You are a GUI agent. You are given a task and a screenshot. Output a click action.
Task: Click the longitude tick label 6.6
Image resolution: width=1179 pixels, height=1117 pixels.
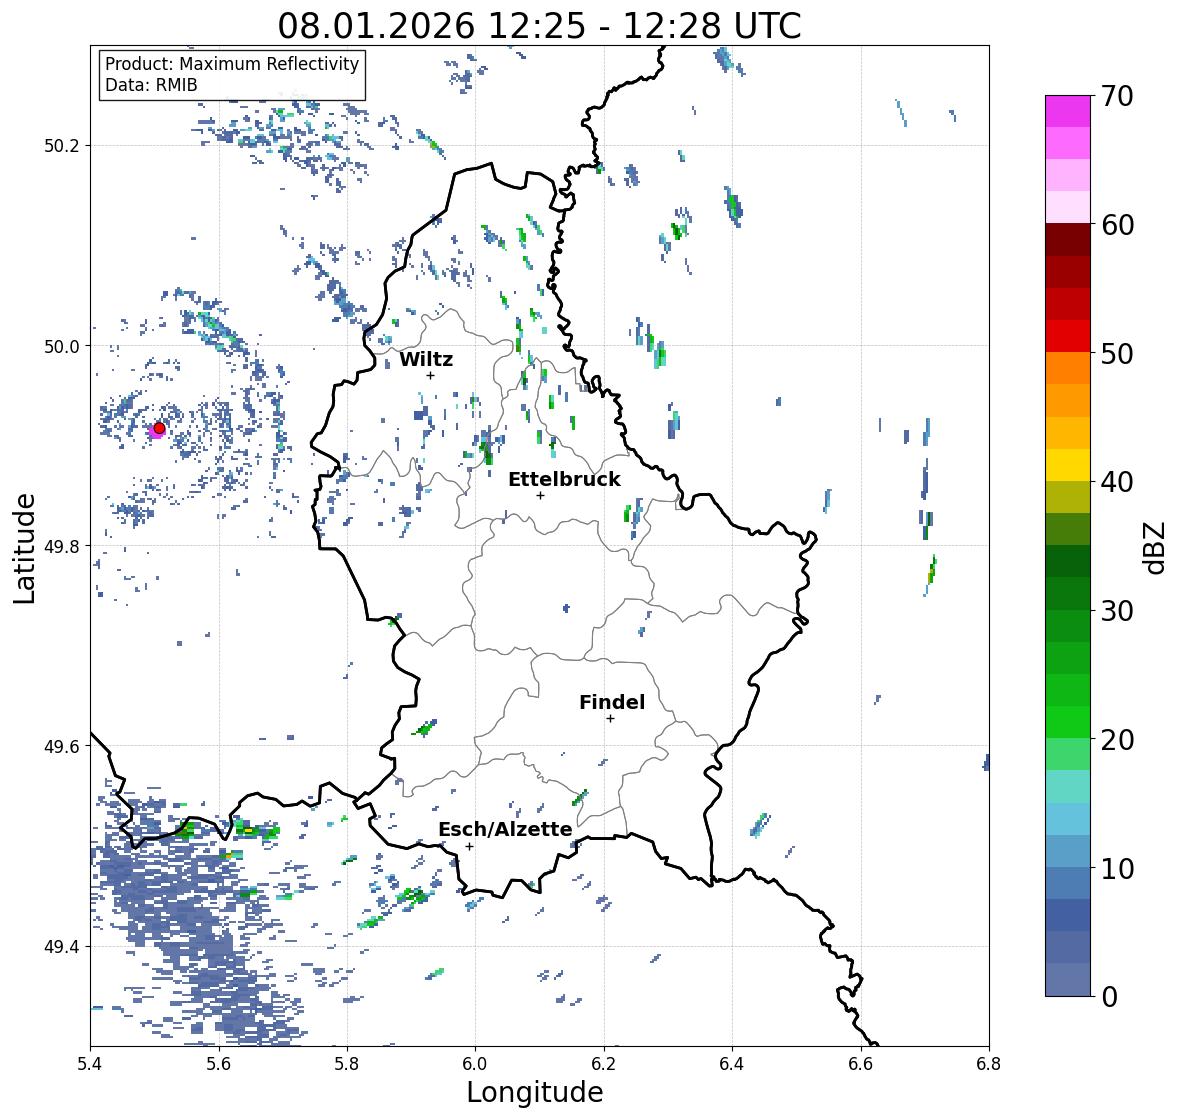click(x=860, y=1064)
